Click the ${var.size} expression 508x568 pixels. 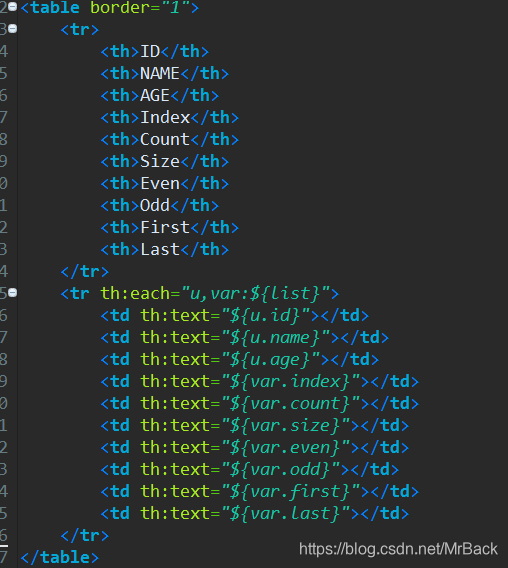point(285,426)
